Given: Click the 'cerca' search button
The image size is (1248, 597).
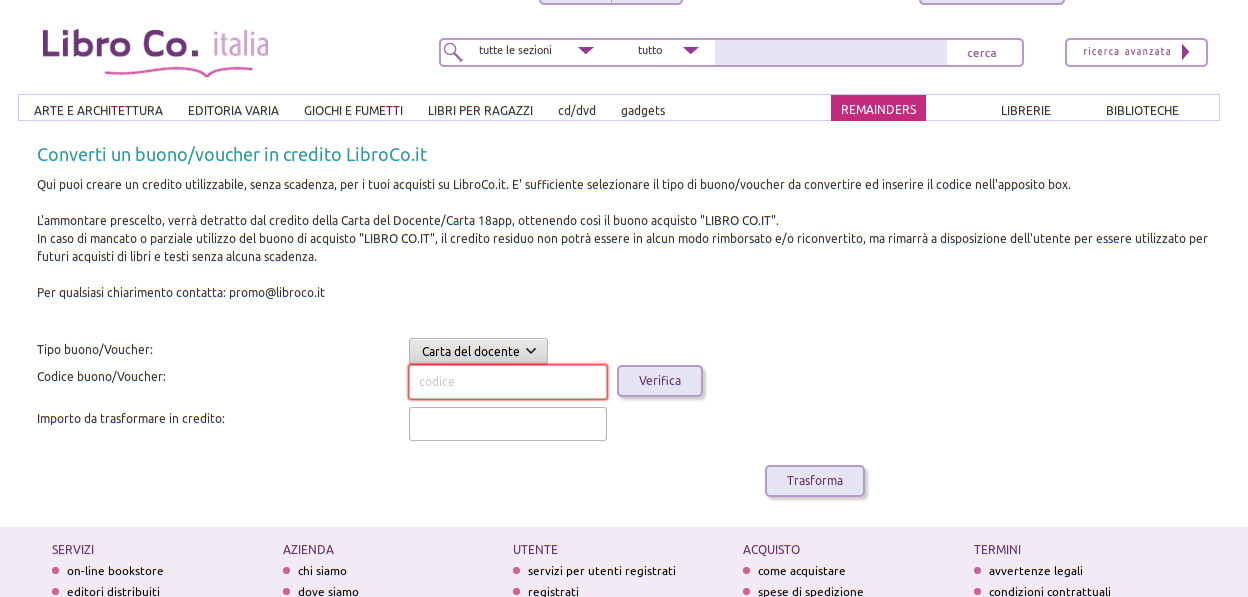Looking at the screenshot, I should [982, 53].
